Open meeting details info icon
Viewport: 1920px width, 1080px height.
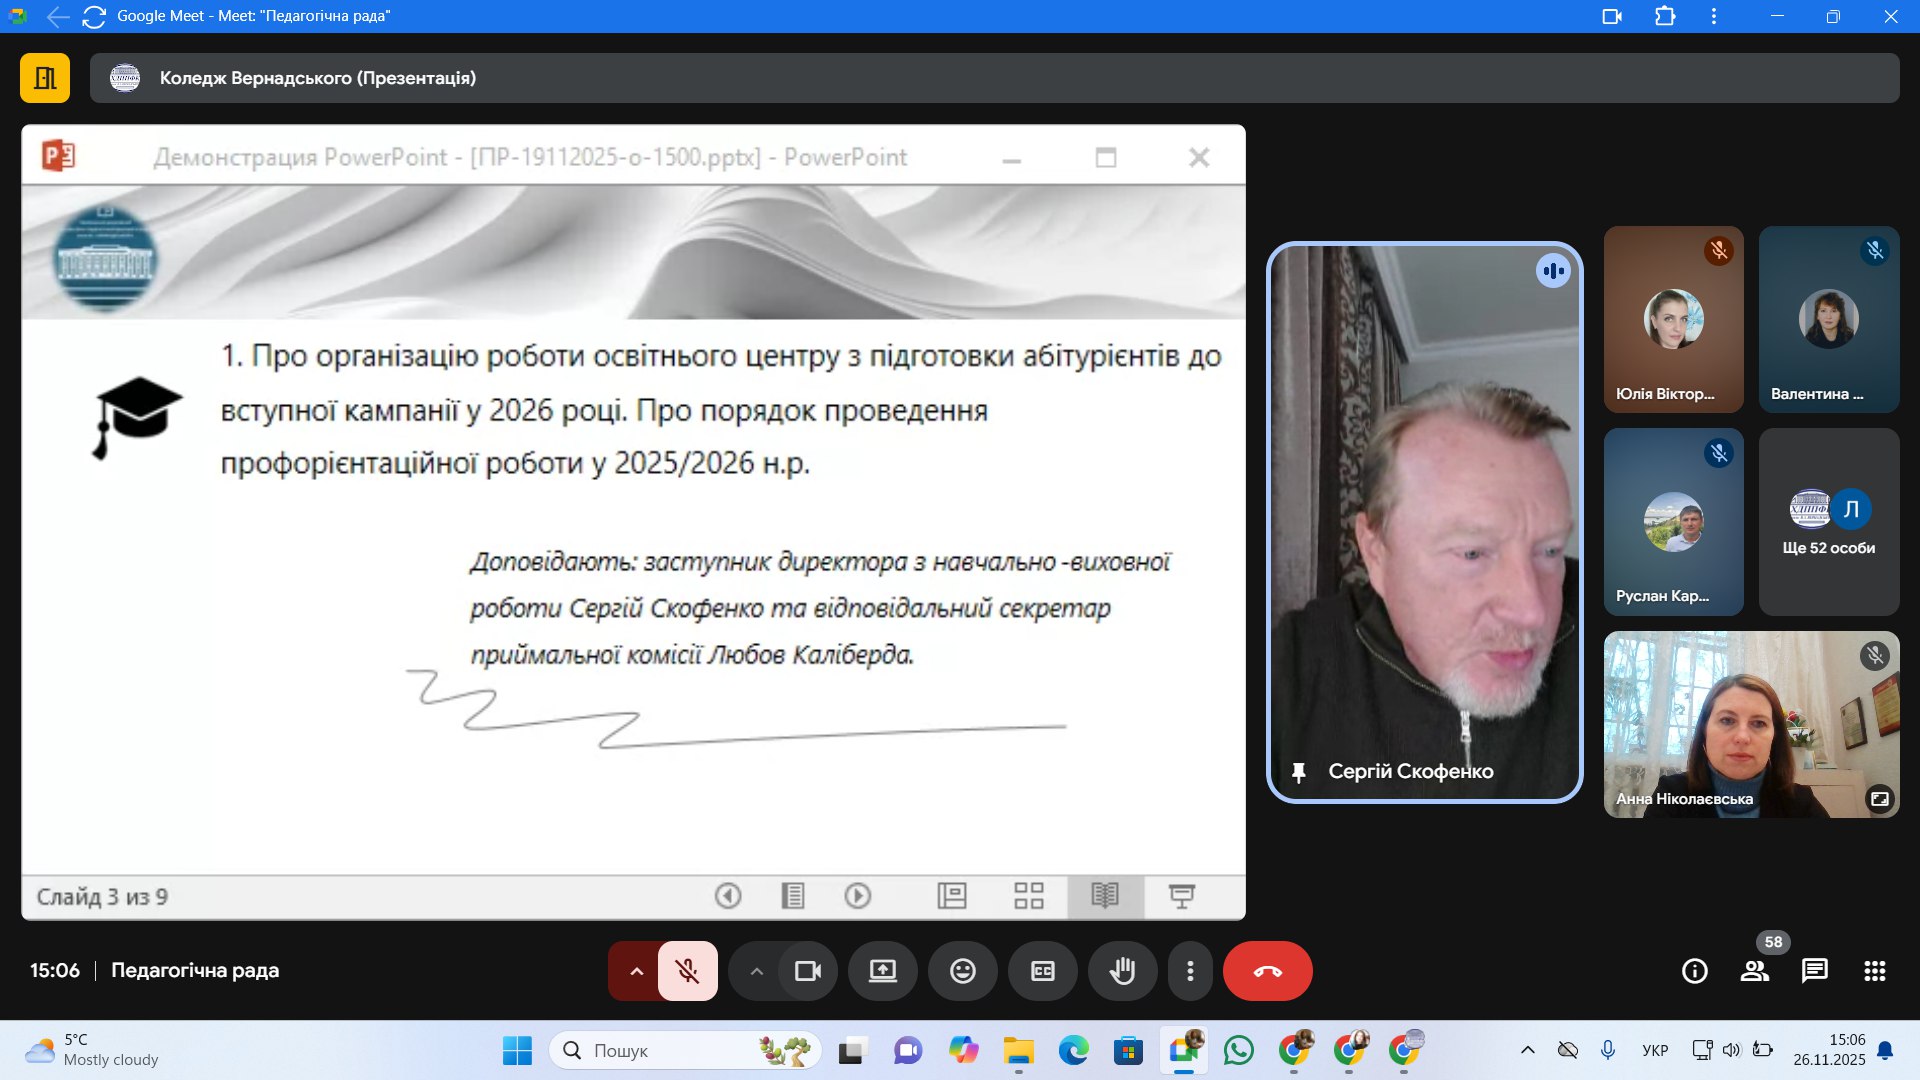(1694, 971)
